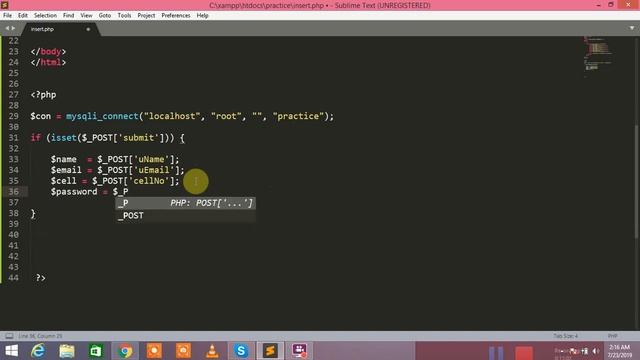Image resolution: width=640 pixels, height=360 pixels.
Task: Open the Help menu
Action: 202,16
